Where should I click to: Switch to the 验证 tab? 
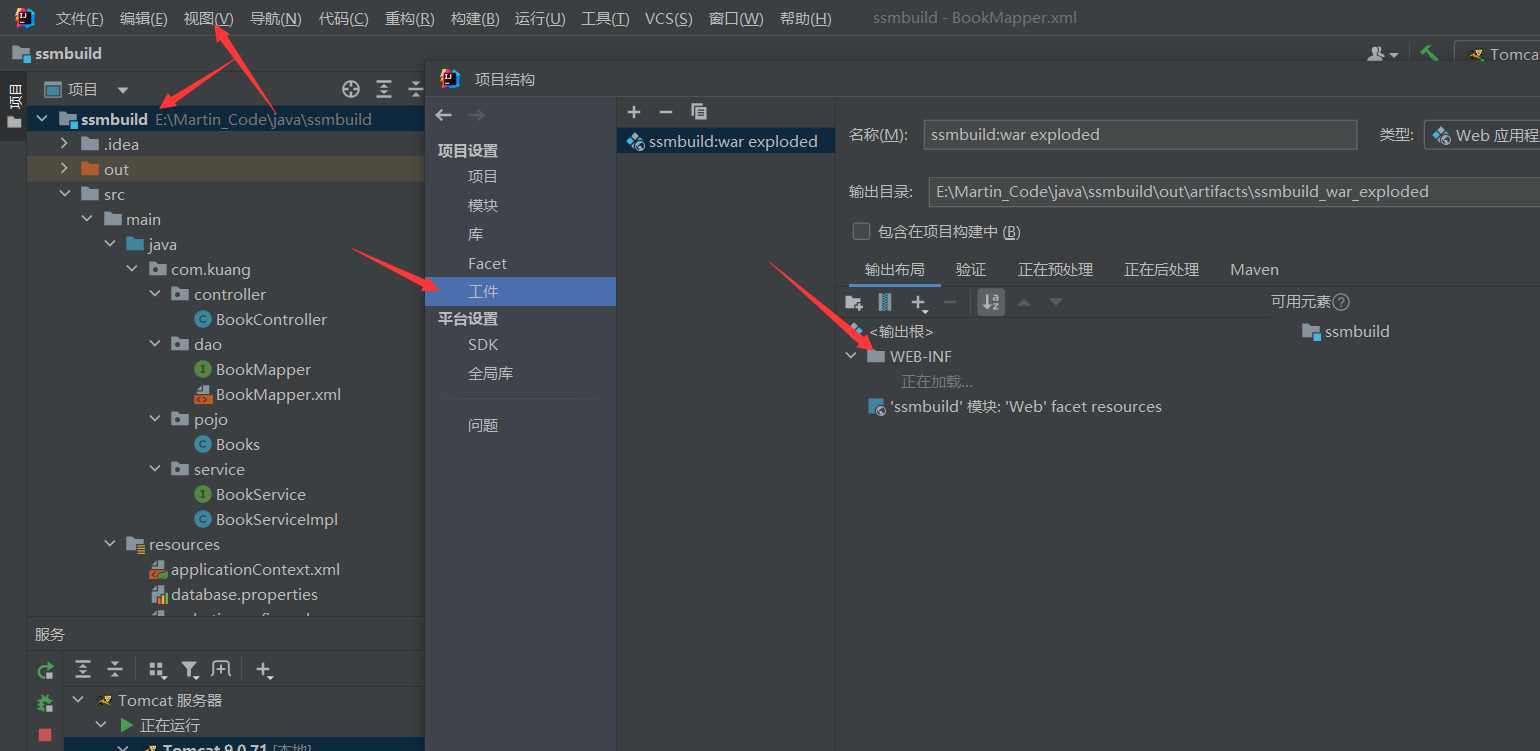(971, 269)
